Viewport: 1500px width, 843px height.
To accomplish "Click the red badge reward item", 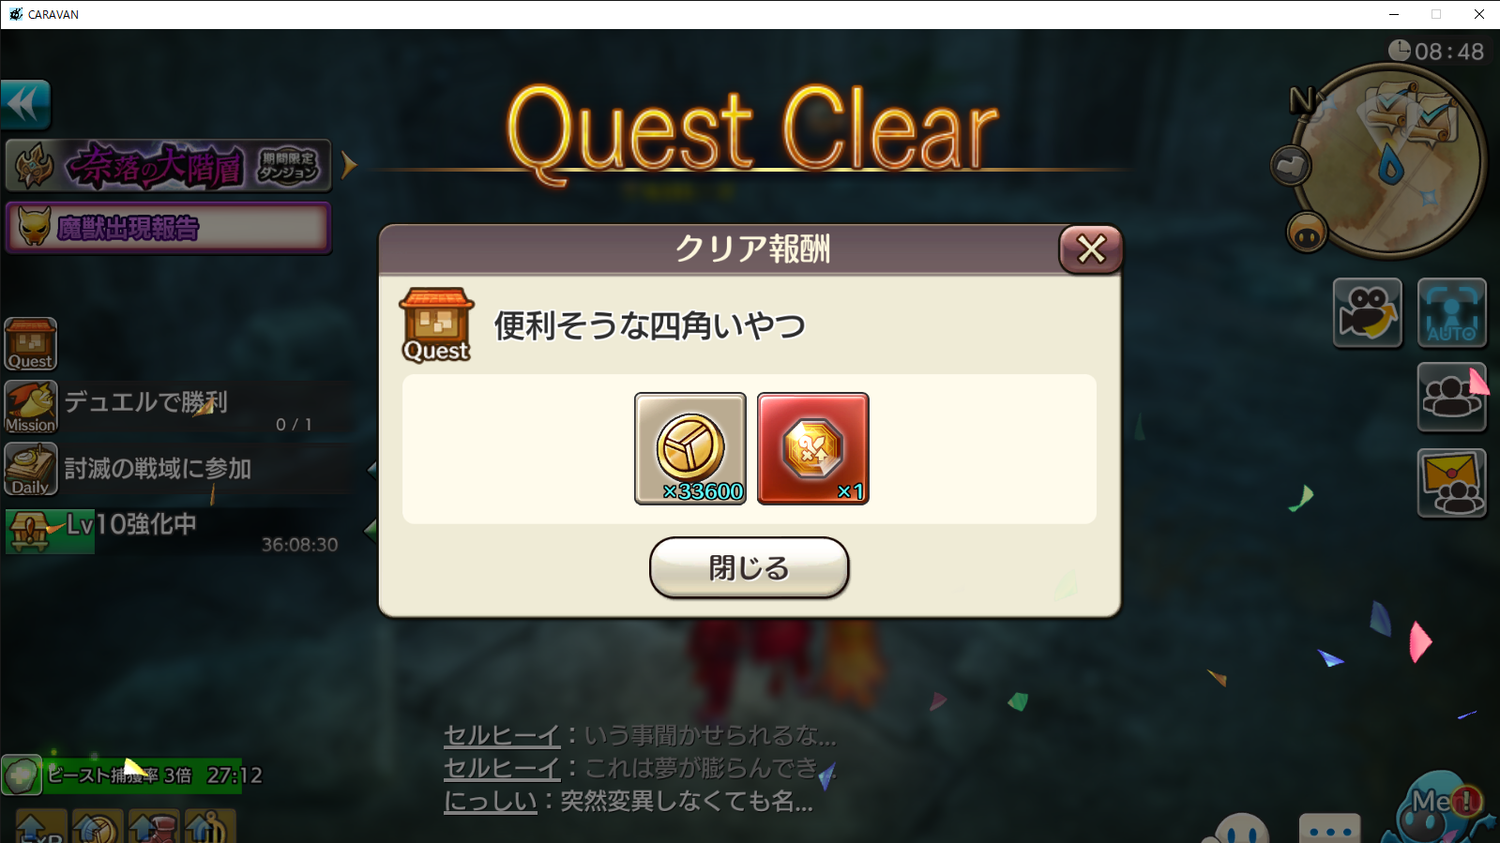I will point(813,448).
